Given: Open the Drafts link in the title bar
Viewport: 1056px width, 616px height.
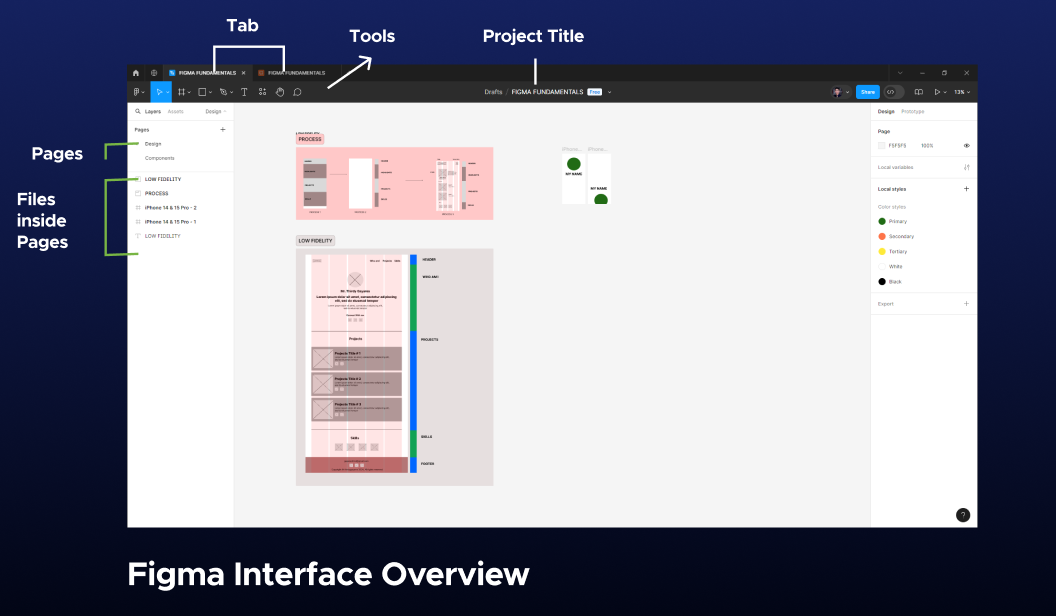Looking at the screenshot, I should (492, 91).
